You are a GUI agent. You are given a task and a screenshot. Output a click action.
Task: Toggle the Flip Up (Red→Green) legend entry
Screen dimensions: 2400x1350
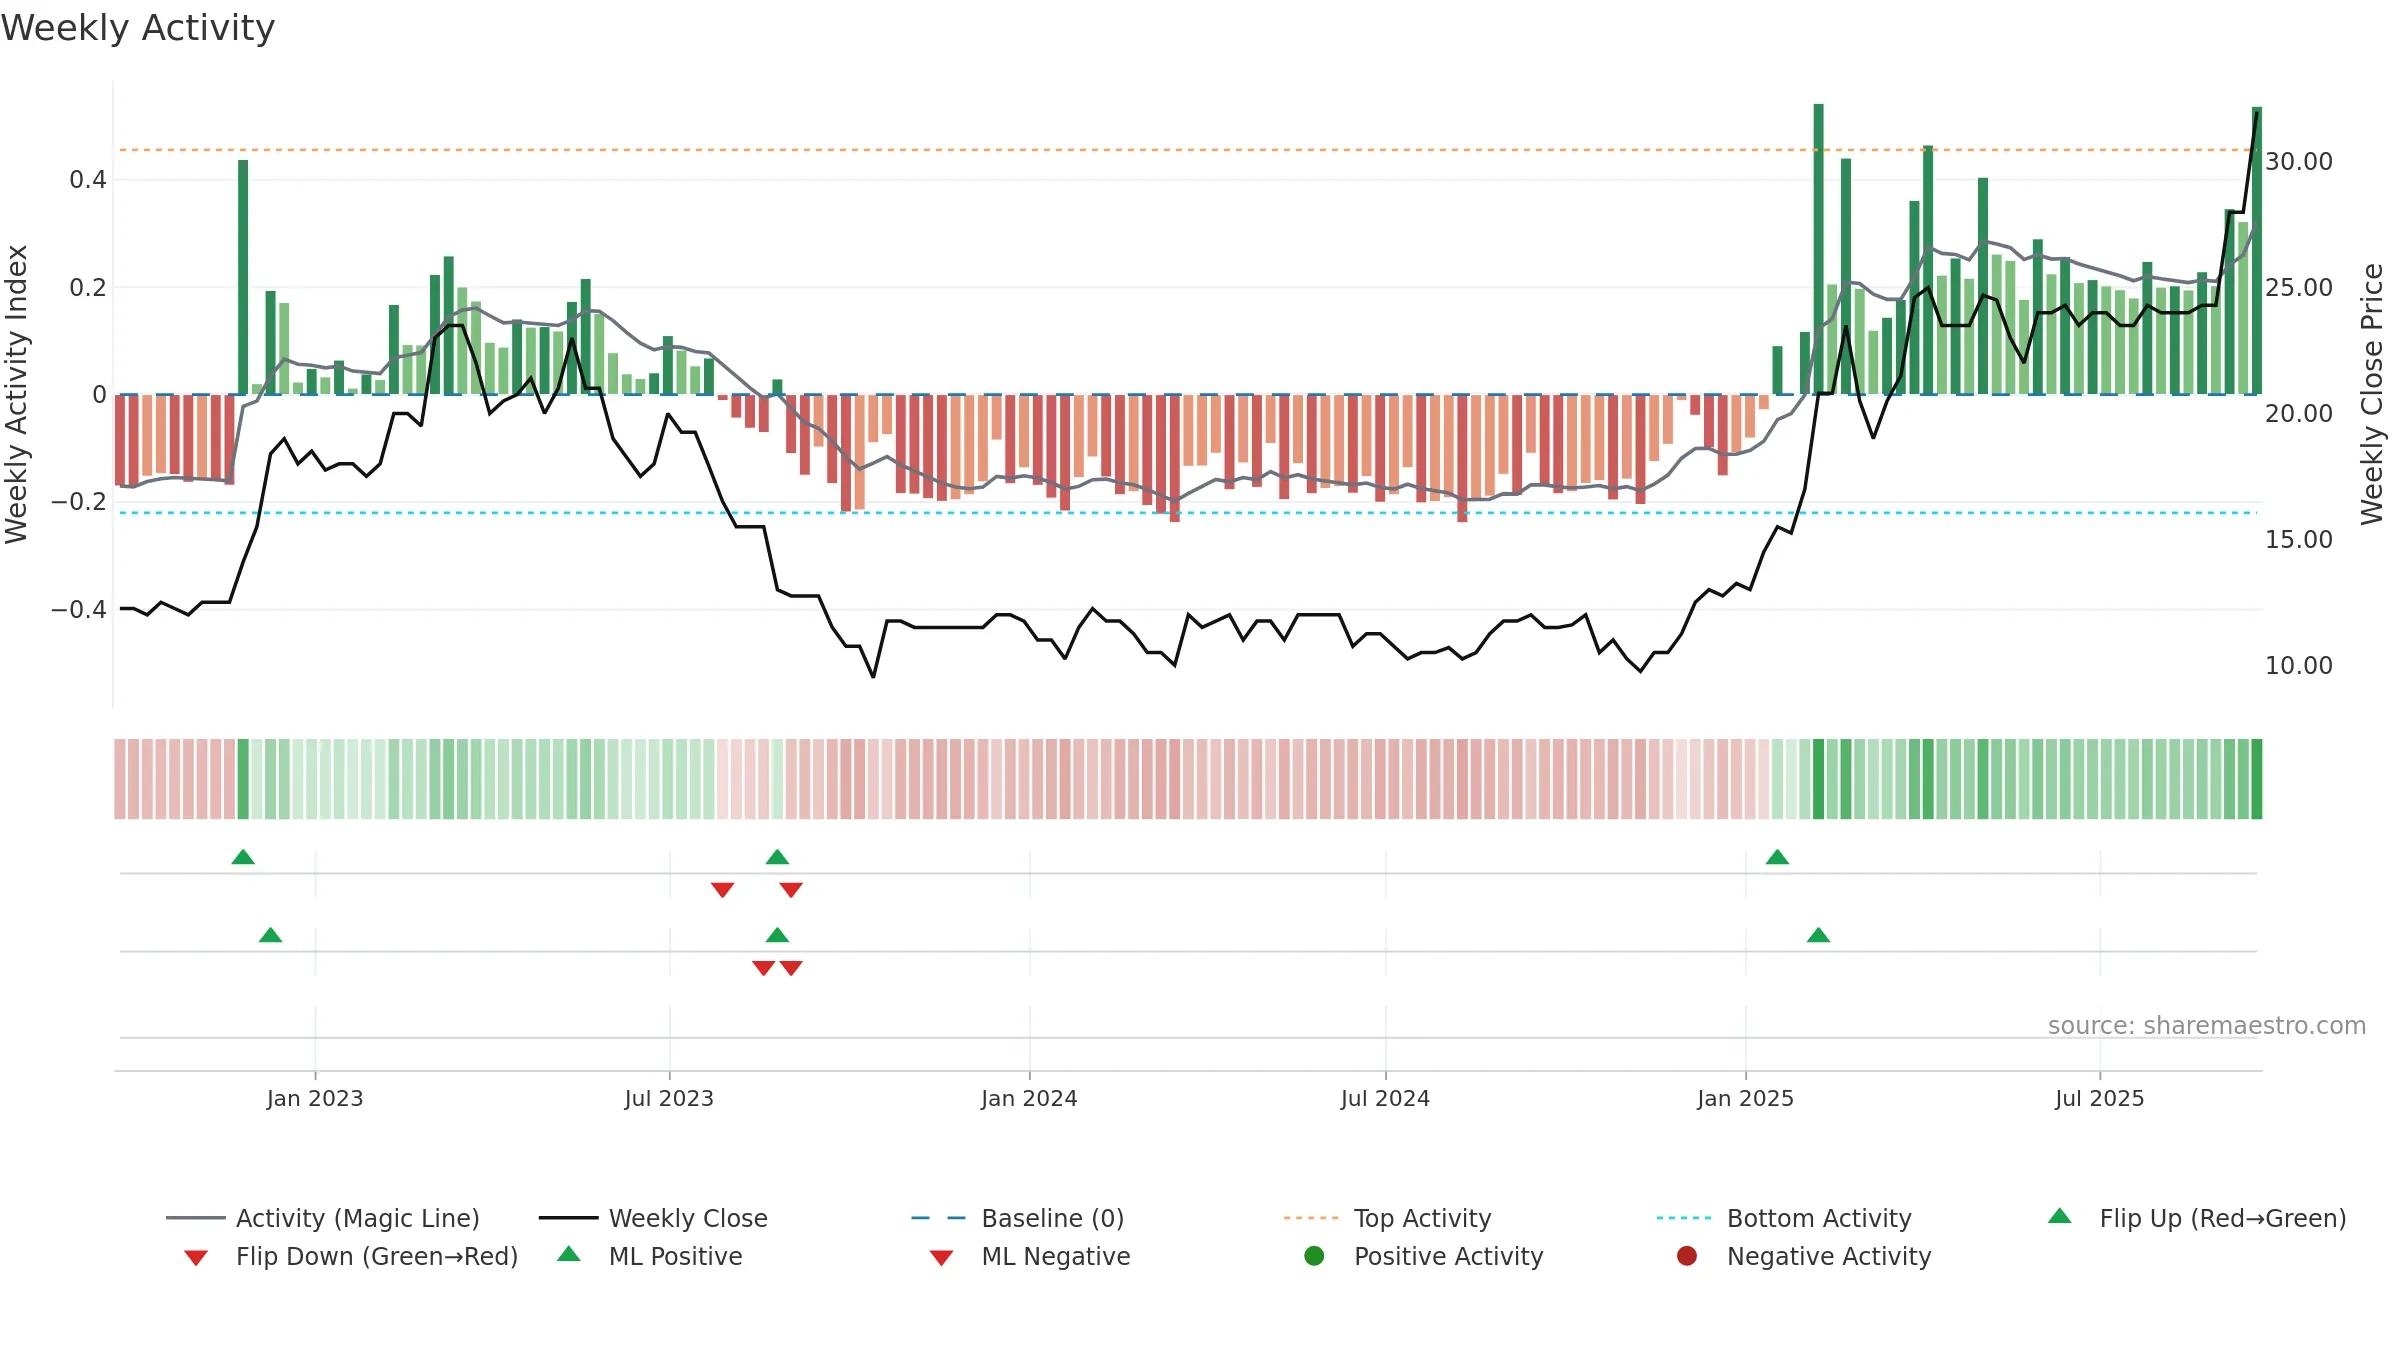2197,1218
